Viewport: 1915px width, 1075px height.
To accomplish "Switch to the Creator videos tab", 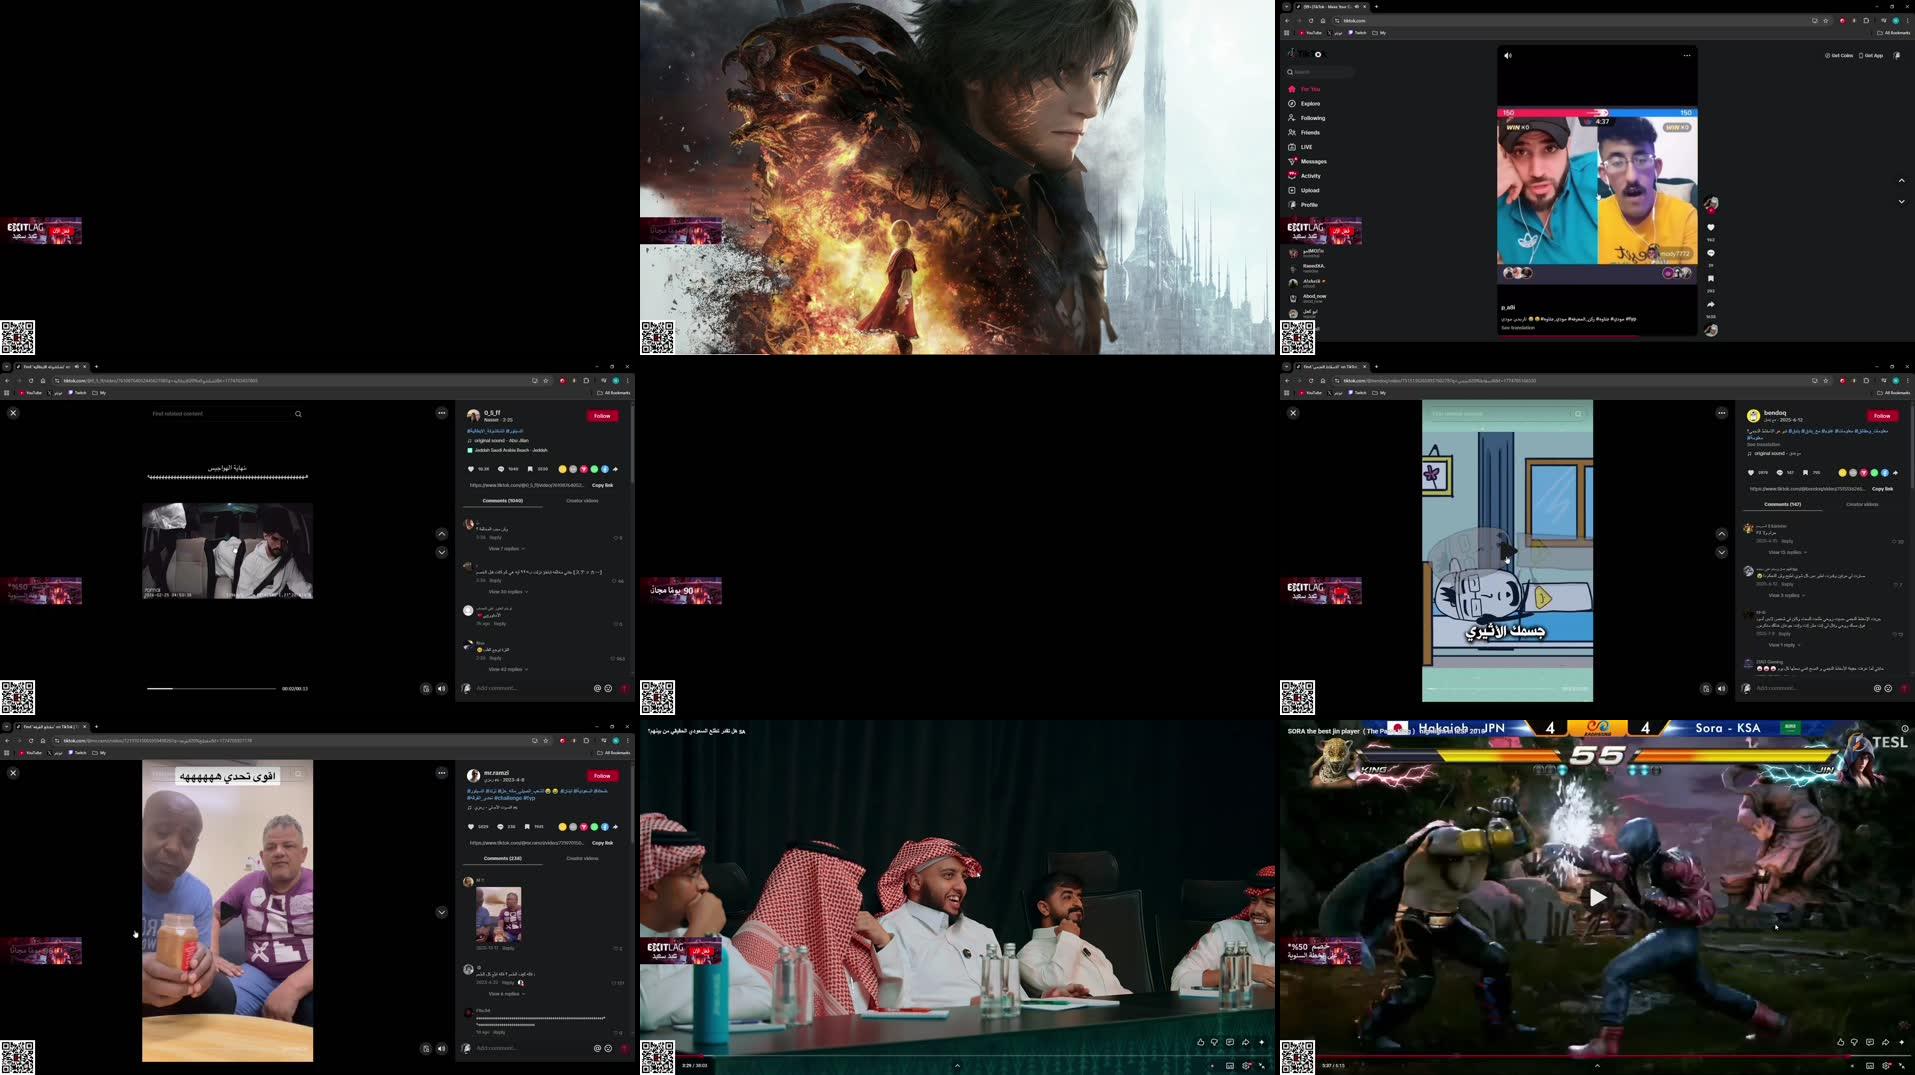I will point(584,500).
